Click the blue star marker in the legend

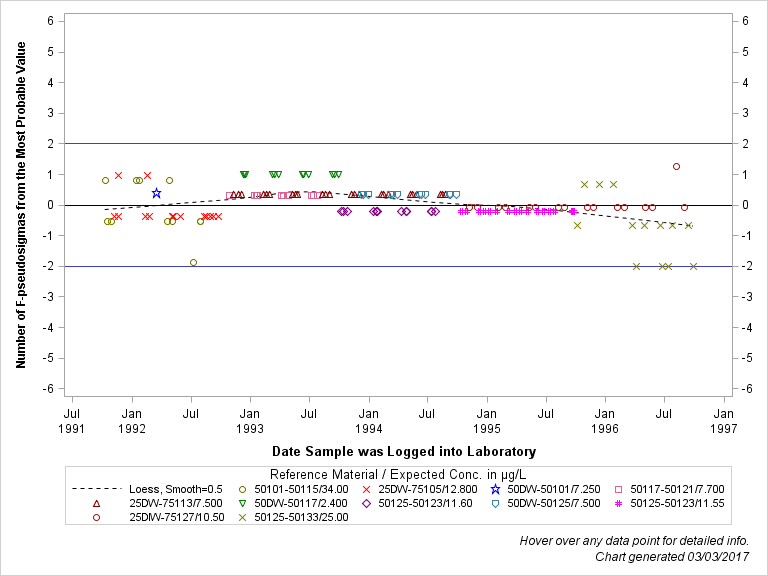[495, 489]
